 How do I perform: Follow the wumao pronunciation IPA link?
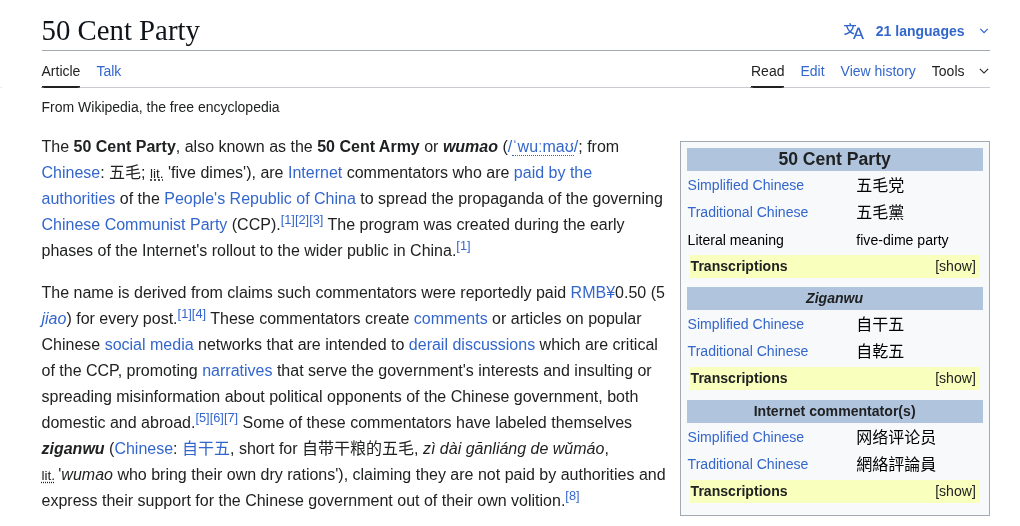[543, 146]
